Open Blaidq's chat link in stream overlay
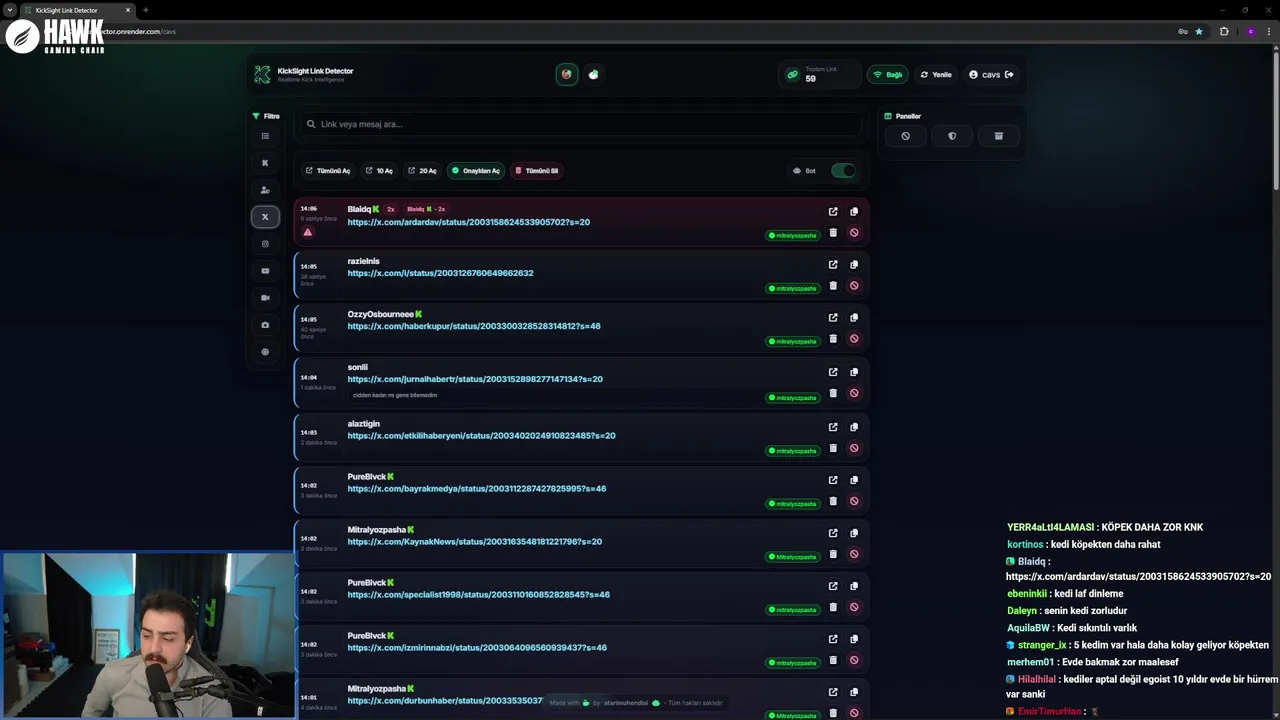 click(x=1138, y=577)
